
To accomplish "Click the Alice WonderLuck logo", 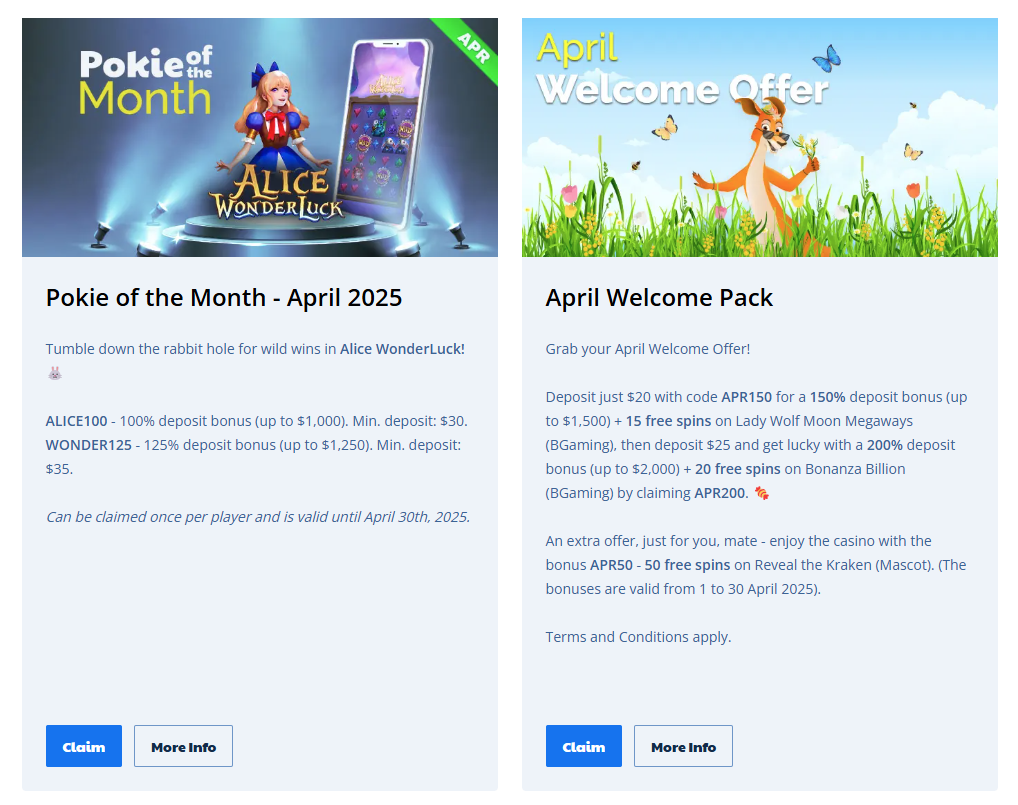I will 277,193.
